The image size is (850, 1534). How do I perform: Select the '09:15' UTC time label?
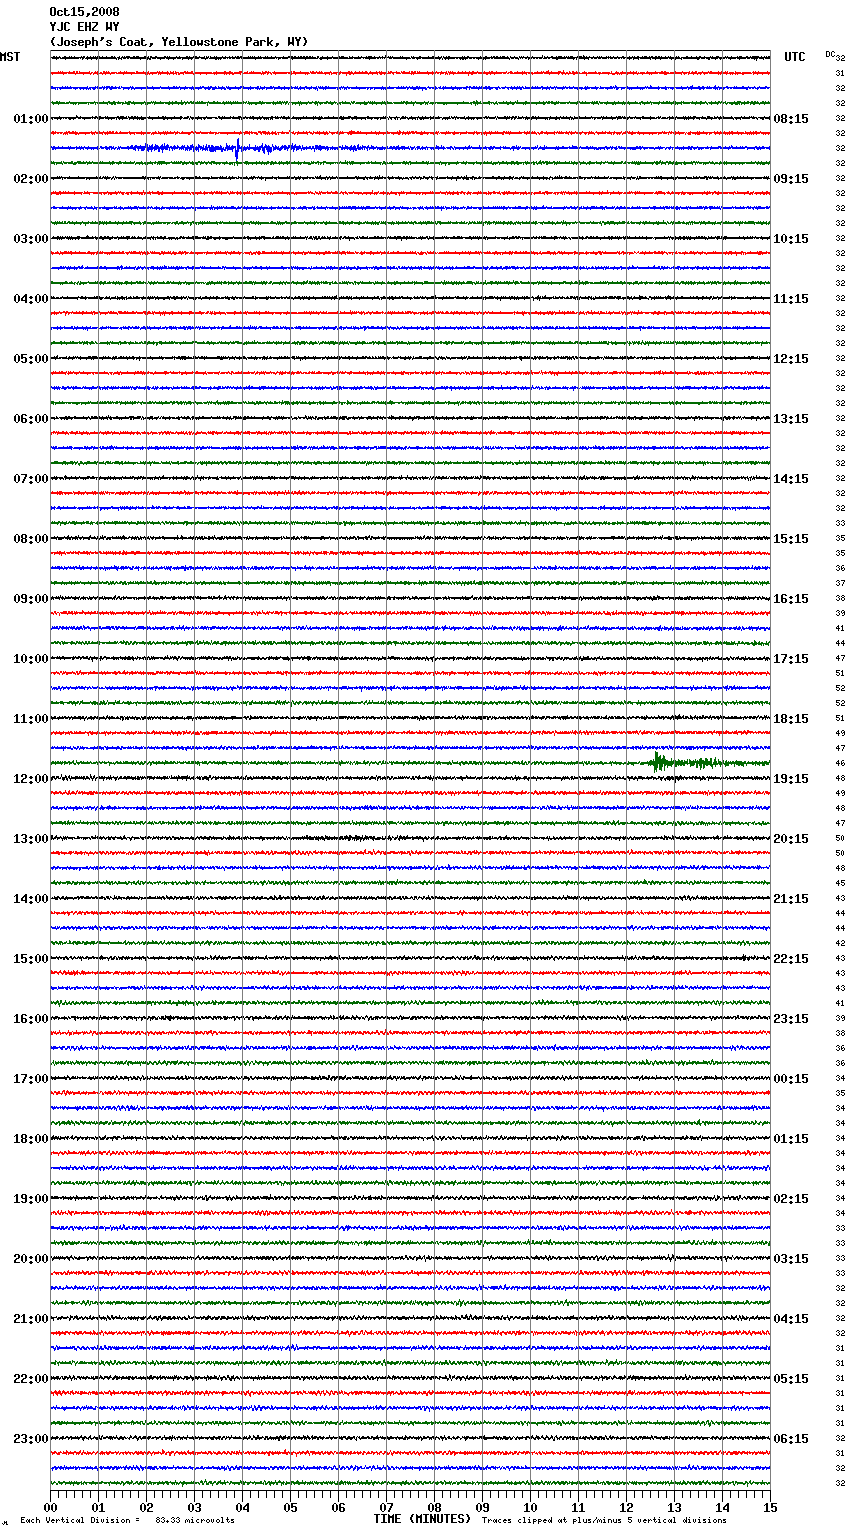791,179
